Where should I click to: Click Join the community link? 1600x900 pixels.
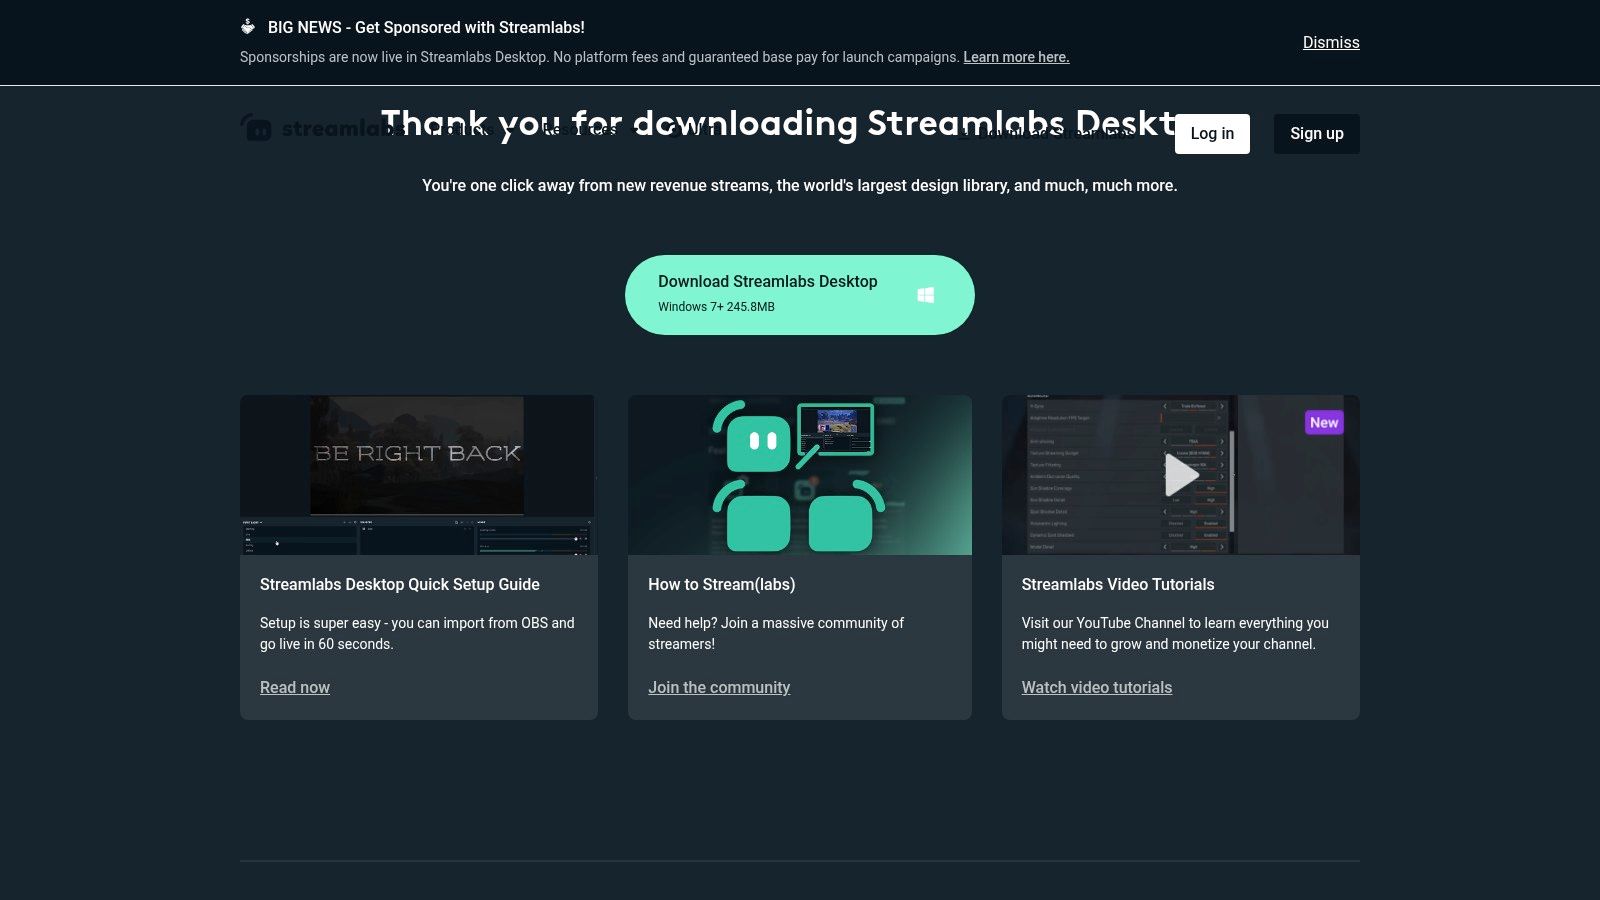point(719,687)
